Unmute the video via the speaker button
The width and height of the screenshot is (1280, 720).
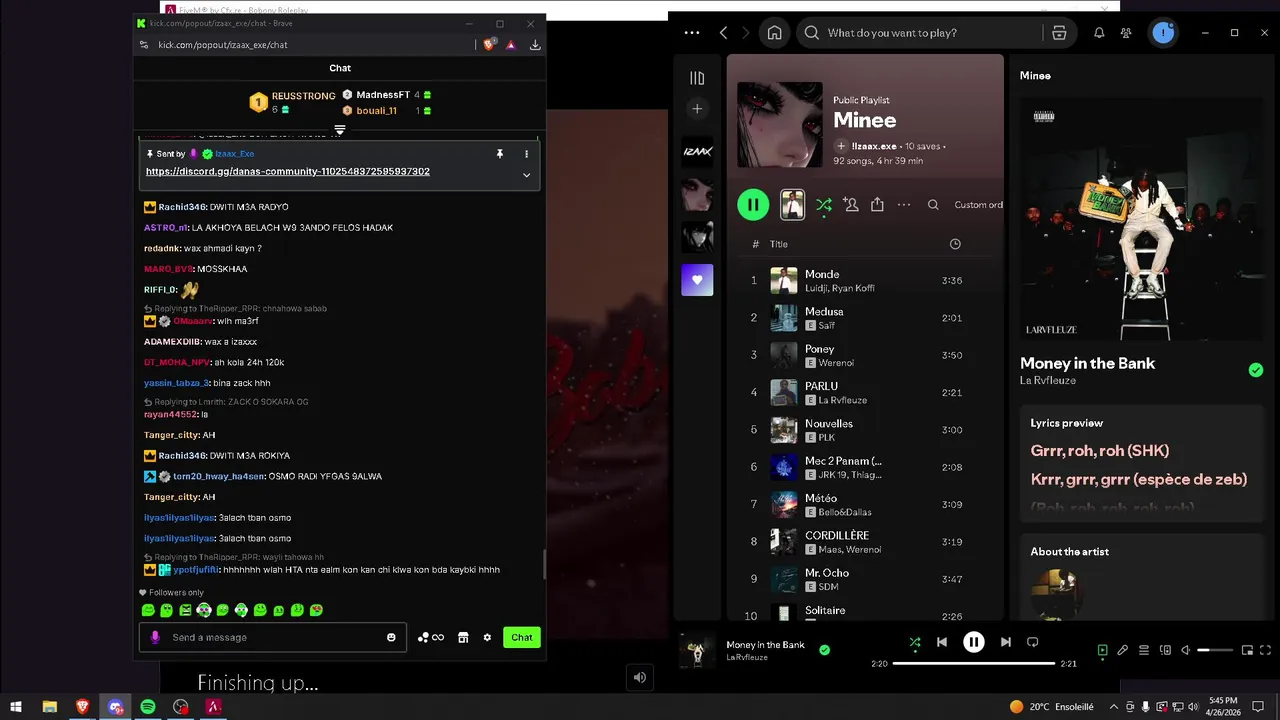(640, 677)
